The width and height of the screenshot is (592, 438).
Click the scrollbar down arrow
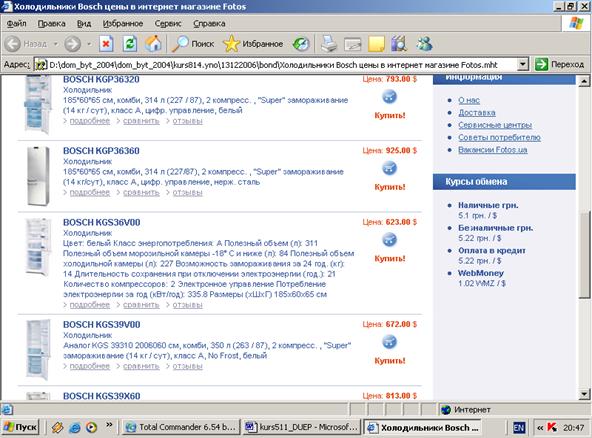[584, 395]
